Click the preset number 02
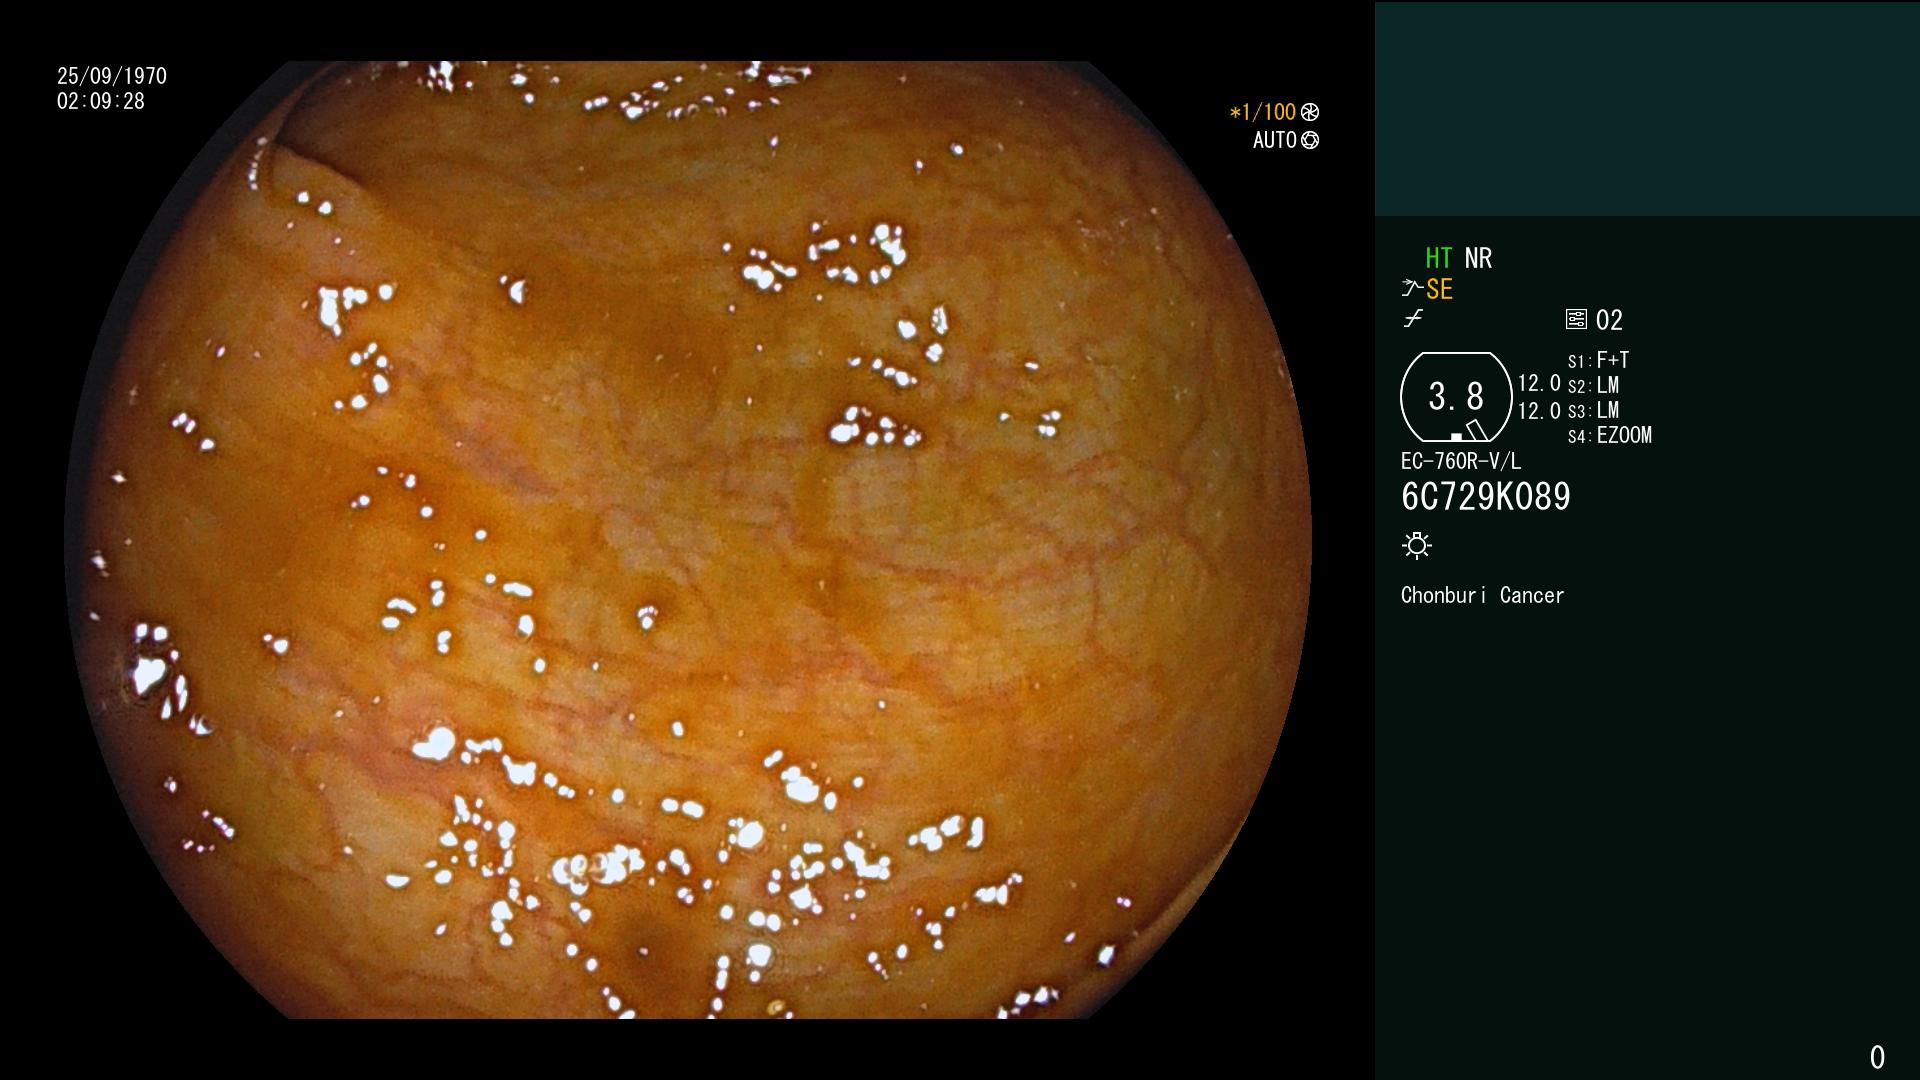Image resolution: width=1920 pixels, height=1080 pixels. click(1609, 320)
